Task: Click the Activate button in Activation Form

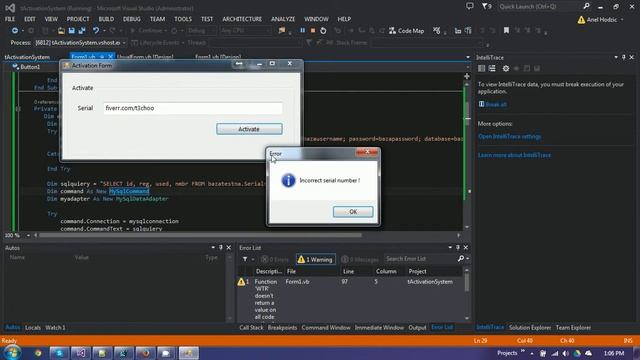Action: pos(249,129)
